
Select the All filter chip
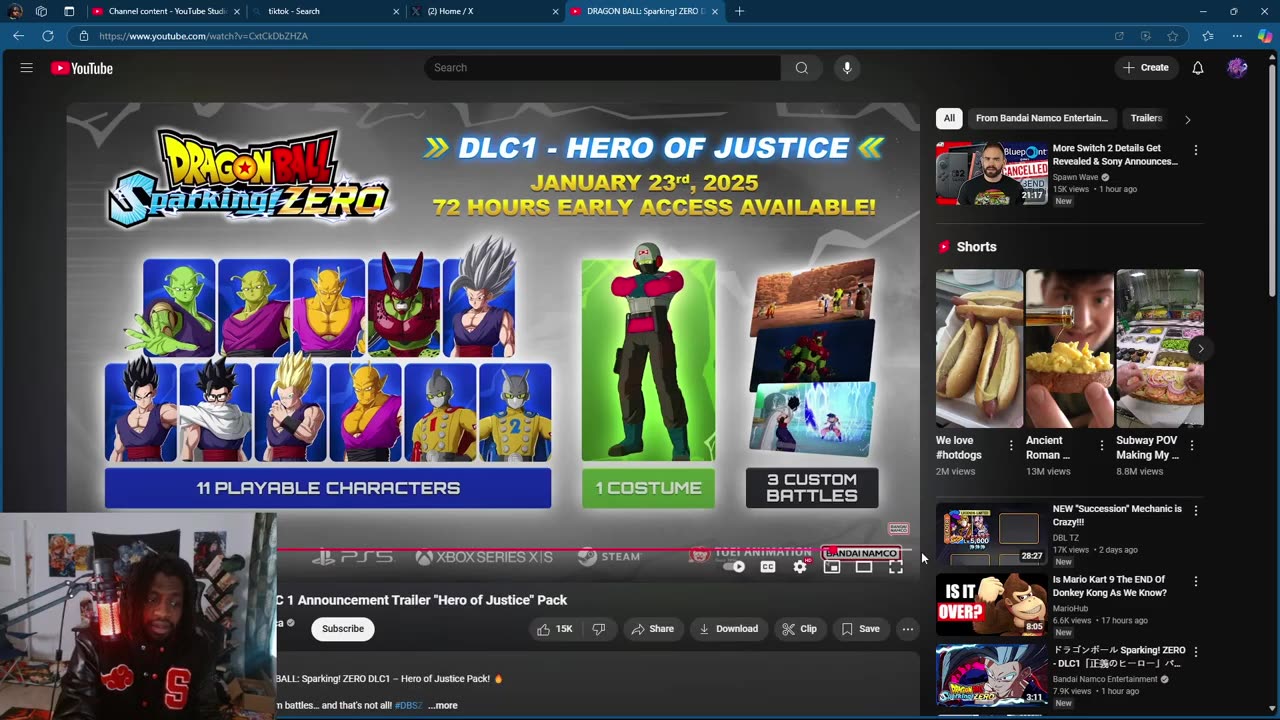pos(949,118)
